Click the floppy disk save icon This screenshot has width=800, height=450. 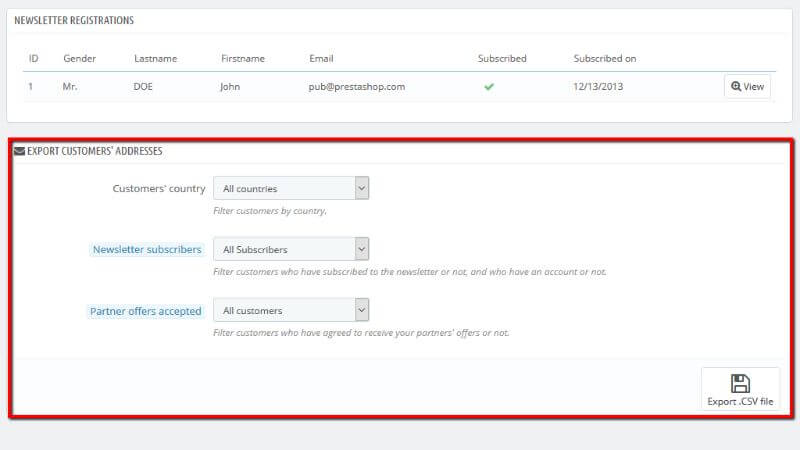pos(740,384)
